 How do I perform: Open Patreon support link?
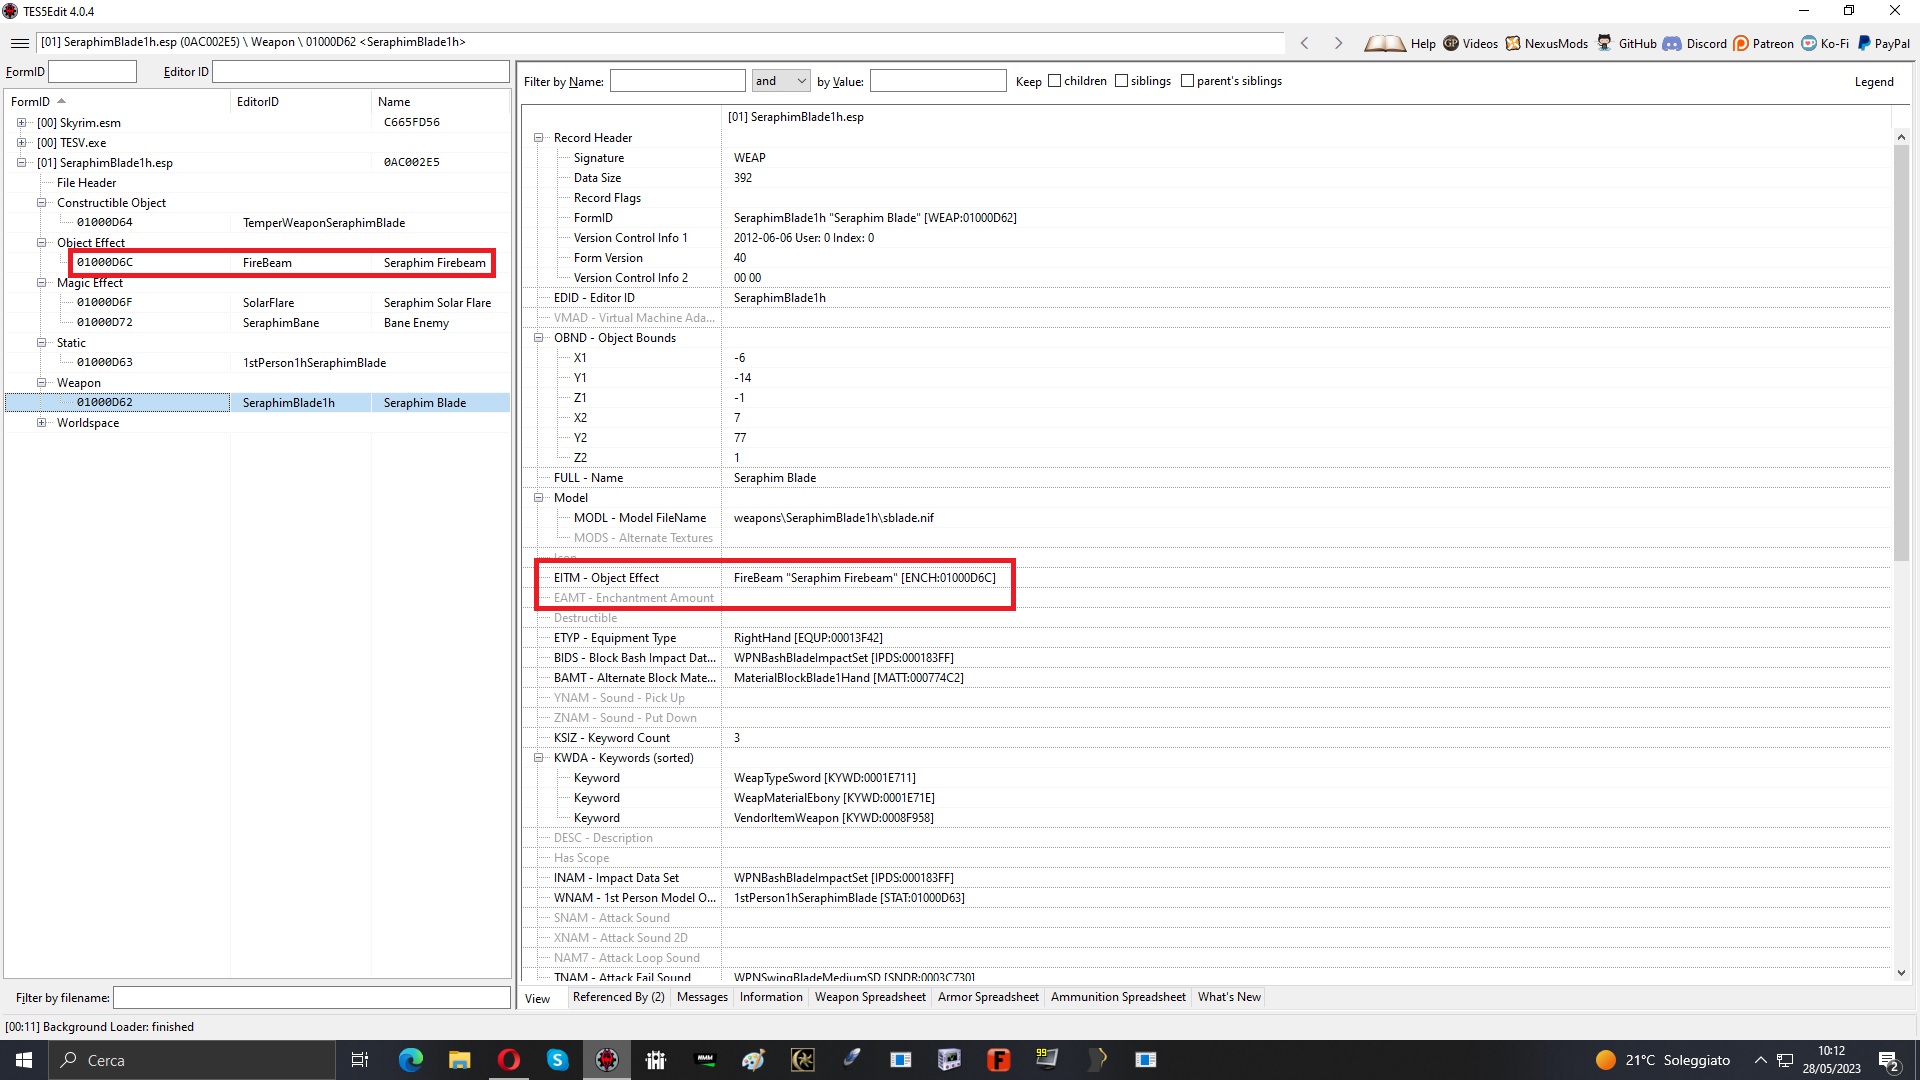tap(1763, 43)
